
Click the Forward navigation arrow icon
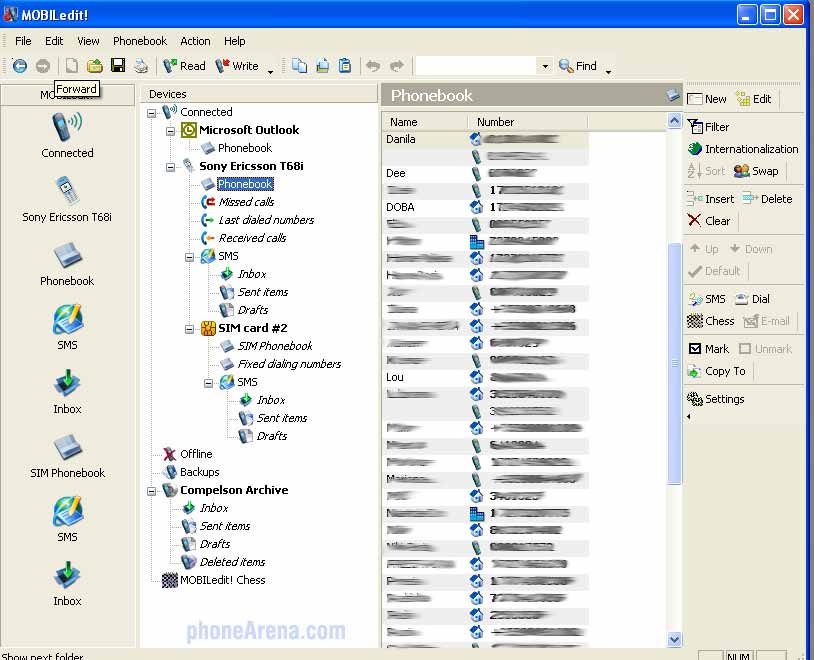click(x=43, y=66)
